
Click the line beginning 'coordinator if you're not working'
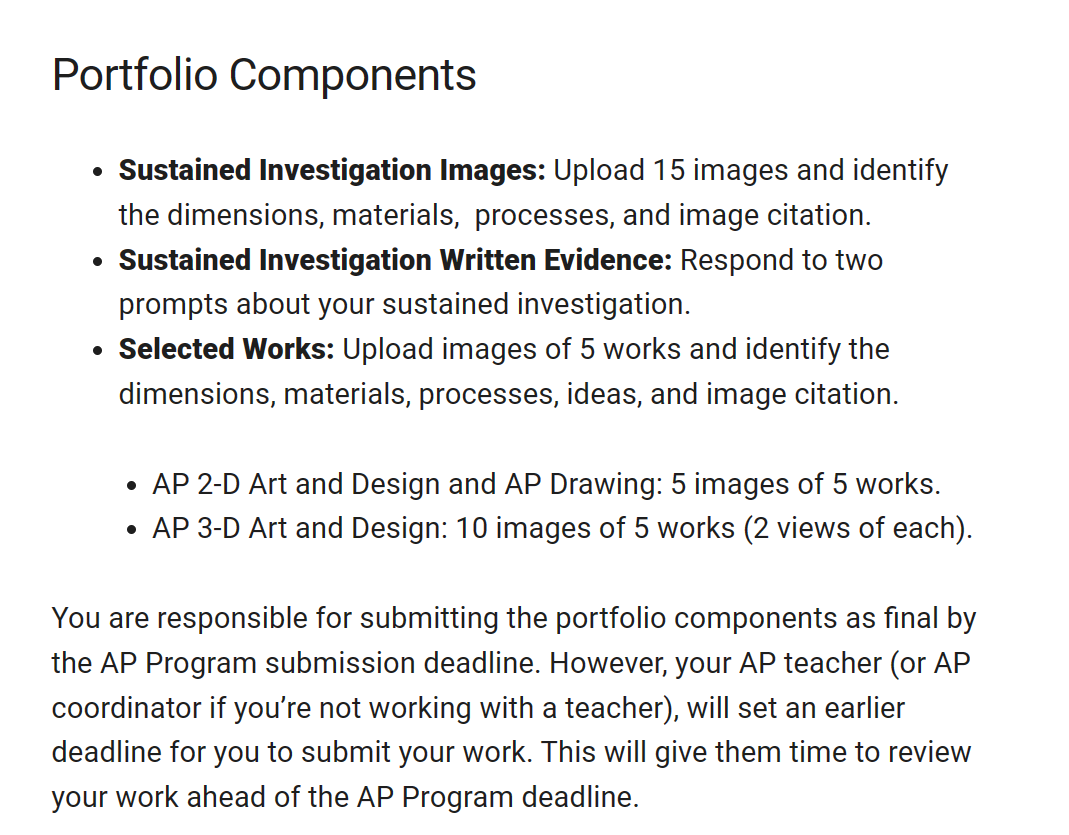[478, 707]
